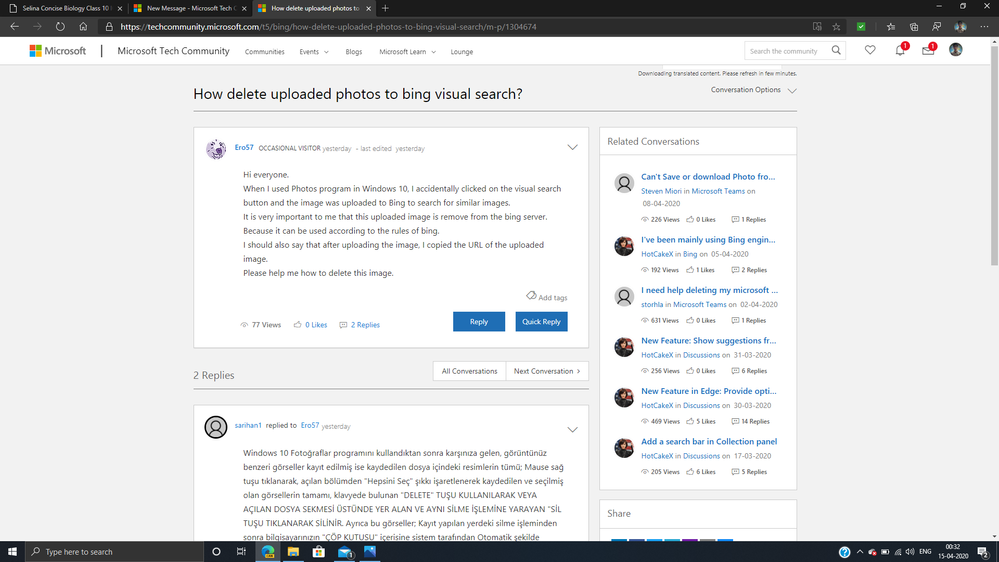Open Mail app on taskbar
This screenshot has height=562, width=999.
(x=345, y=552)
